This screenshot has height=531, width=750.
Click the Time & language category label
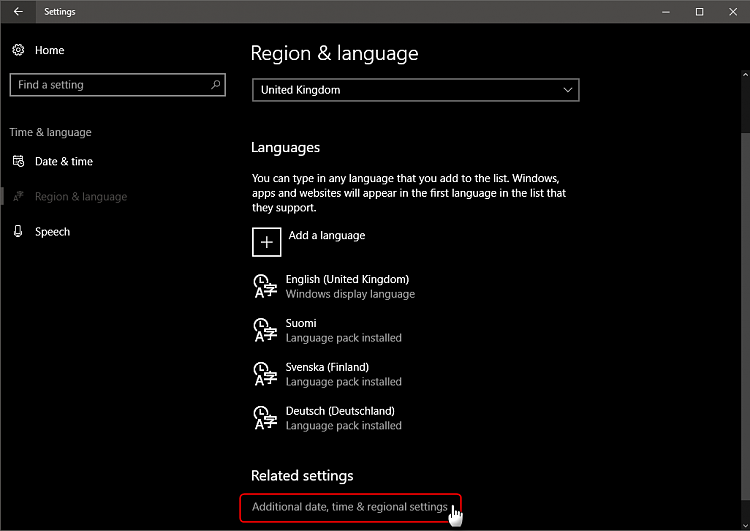click(x=50, y=133)
